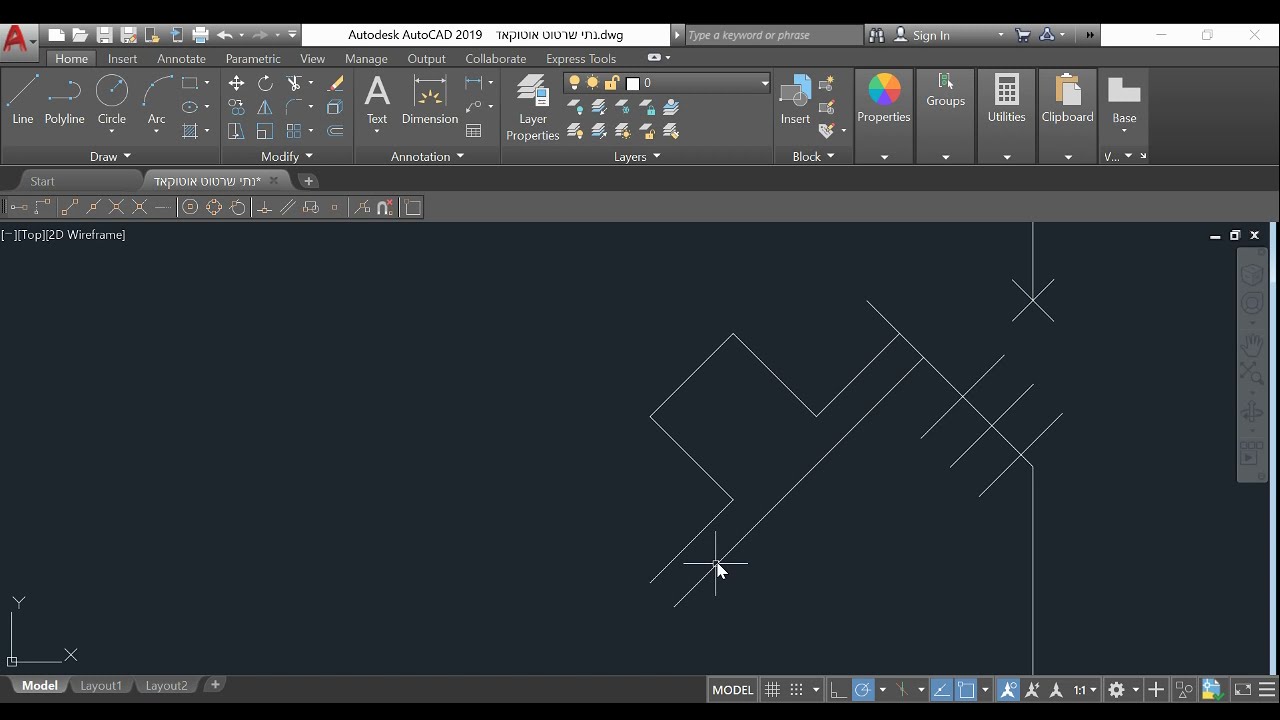Click the Hatch tool icon
Viewport: 1280px width, 720px height.
190,131
